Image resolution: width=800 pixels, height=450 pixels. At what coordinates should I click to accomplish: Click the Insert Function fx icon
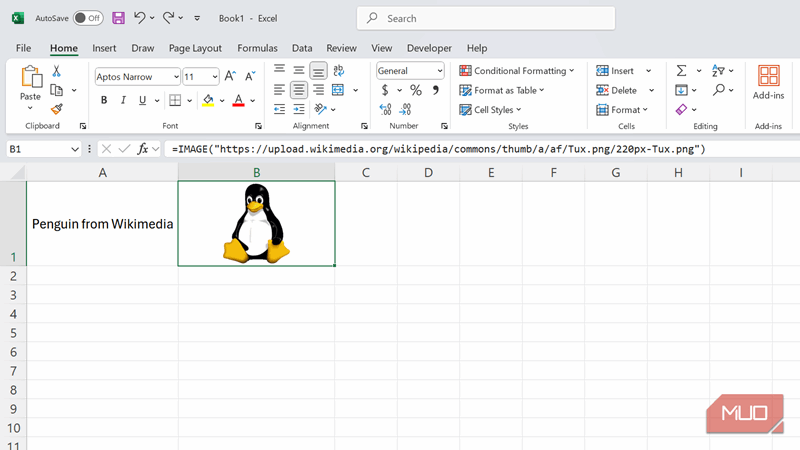144,149
